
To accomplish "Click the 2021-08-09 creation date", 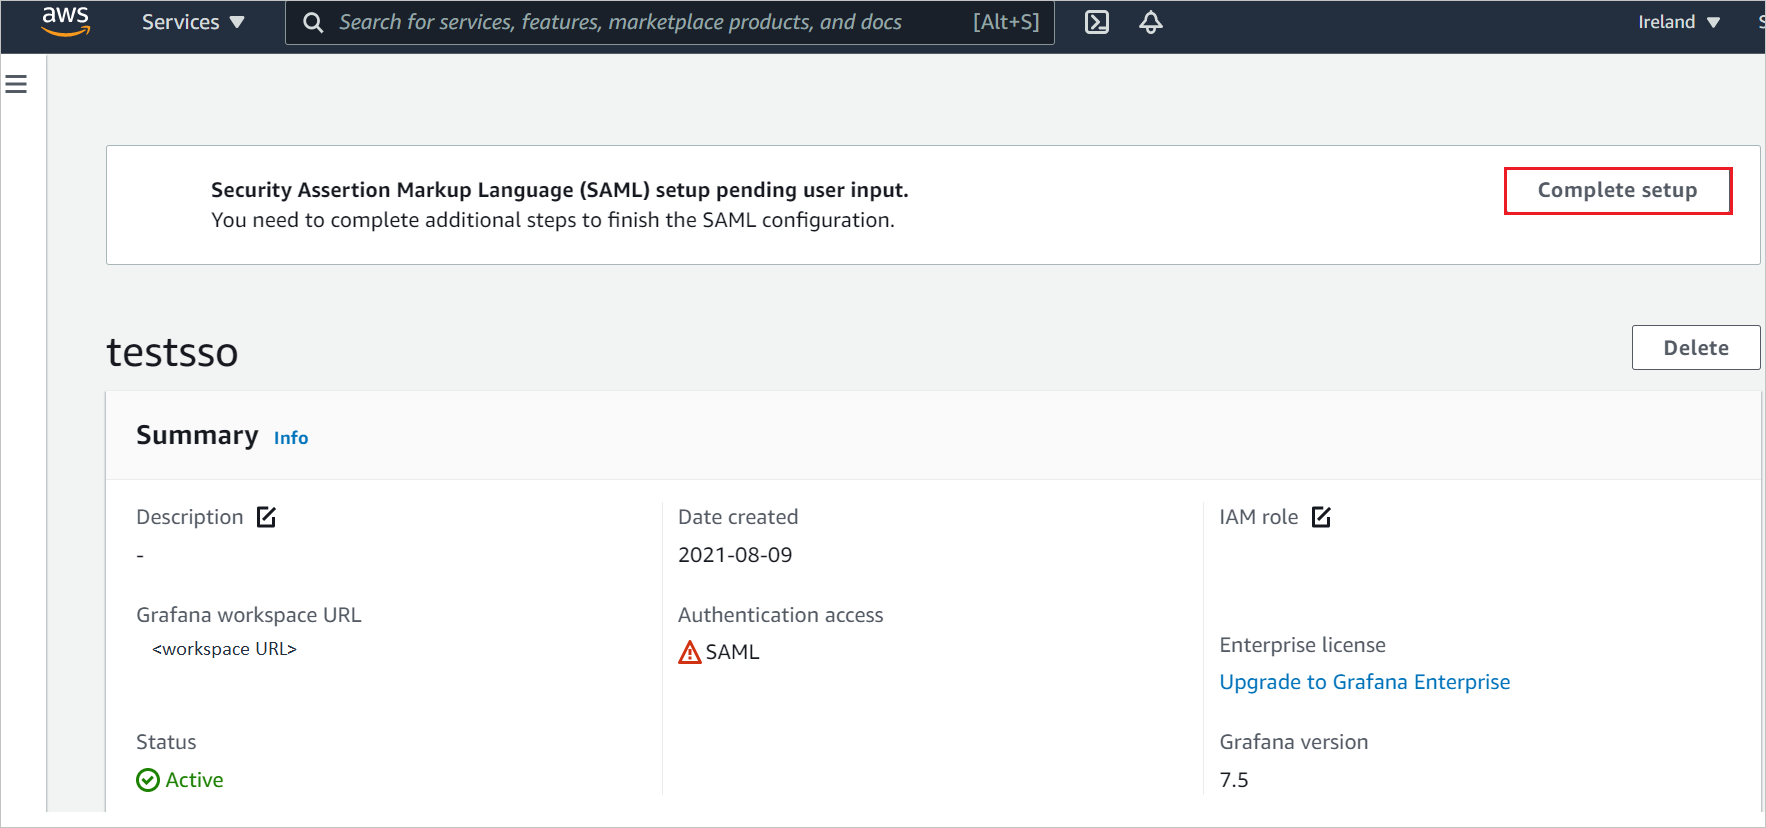I will pyautogui.click(x=735, y=555).
